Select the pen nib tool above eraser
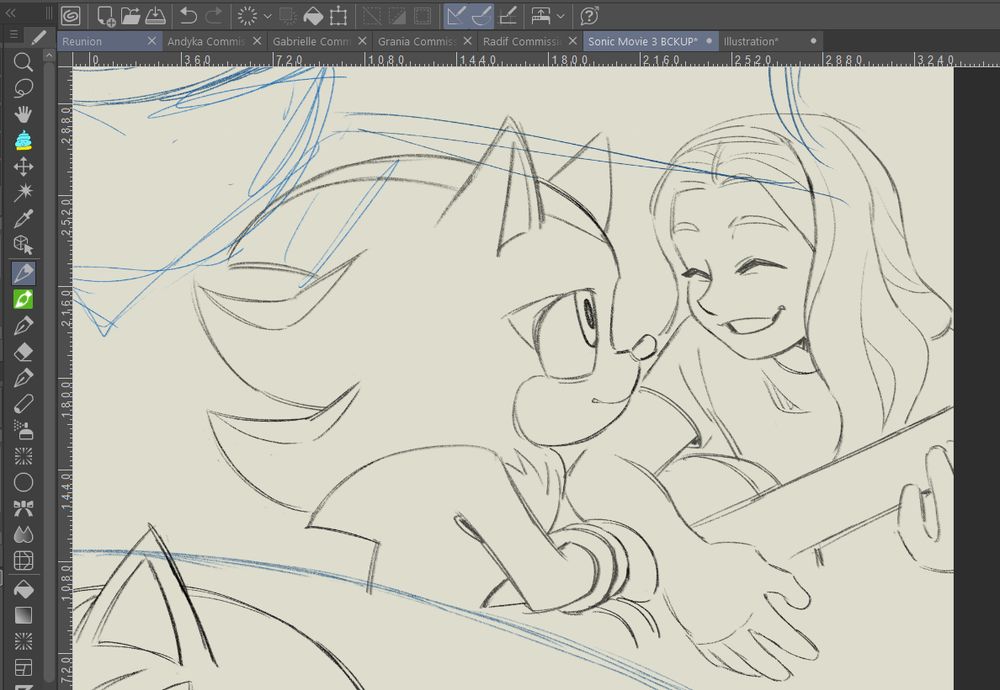This screenshot has width=1000, height=690. click(24, 326)
